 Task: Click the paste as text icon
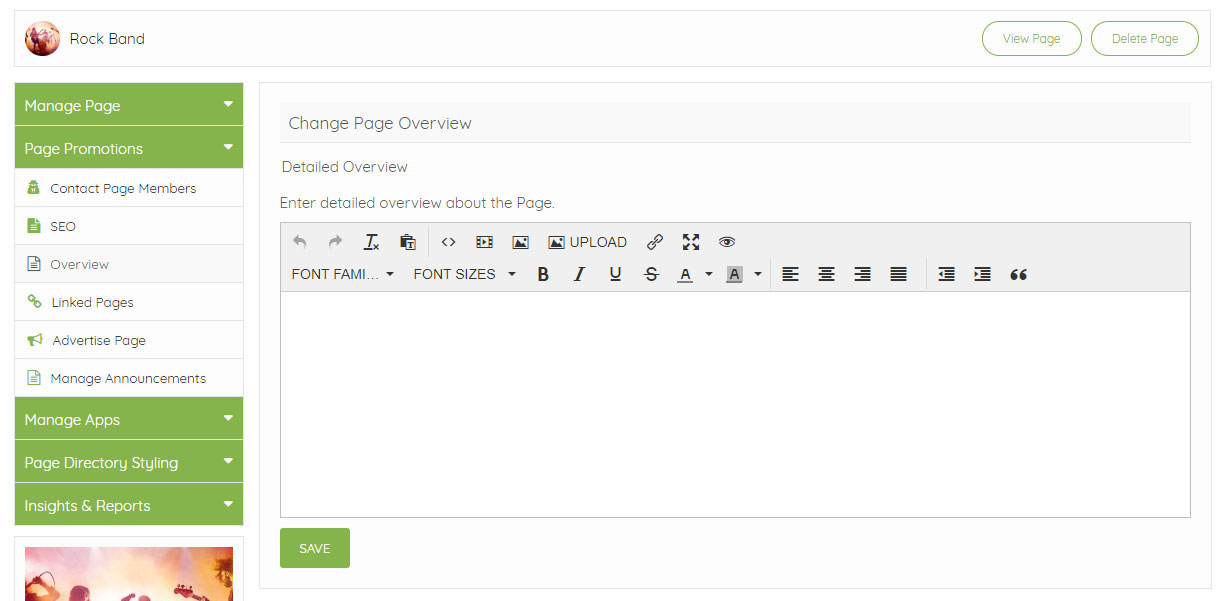pos(408,242)
